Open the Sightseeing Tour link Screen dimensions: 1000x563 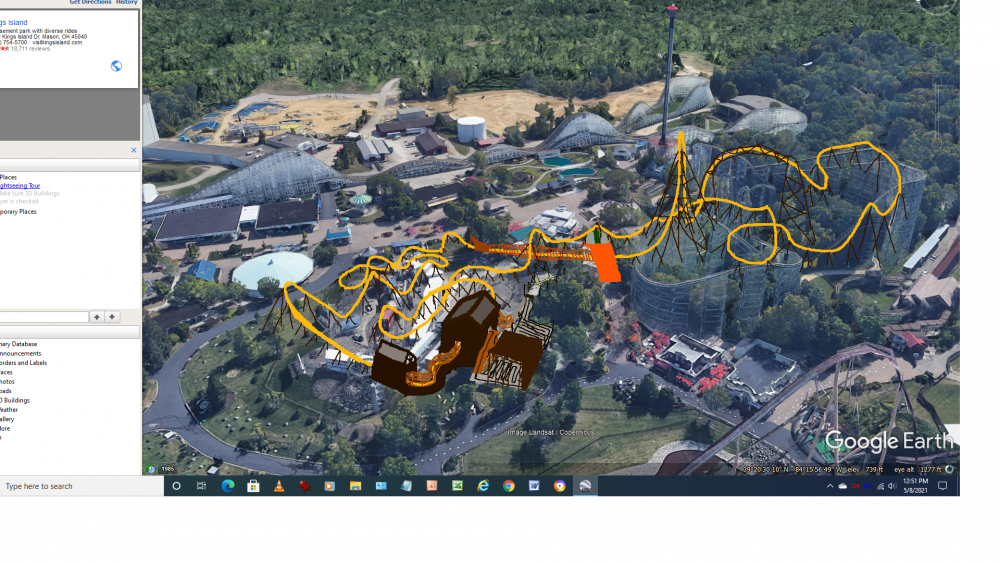tap(20, 186)
